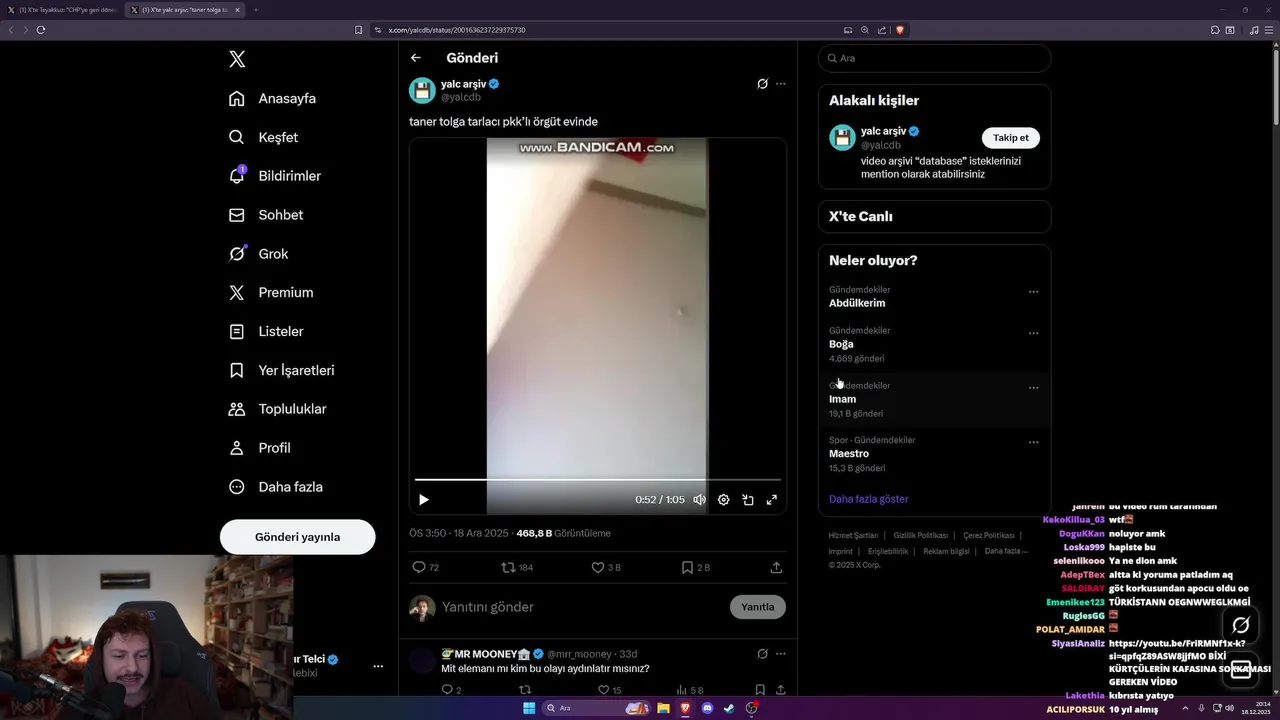Toggle picture-in-picture on the video

click(748, 500)
